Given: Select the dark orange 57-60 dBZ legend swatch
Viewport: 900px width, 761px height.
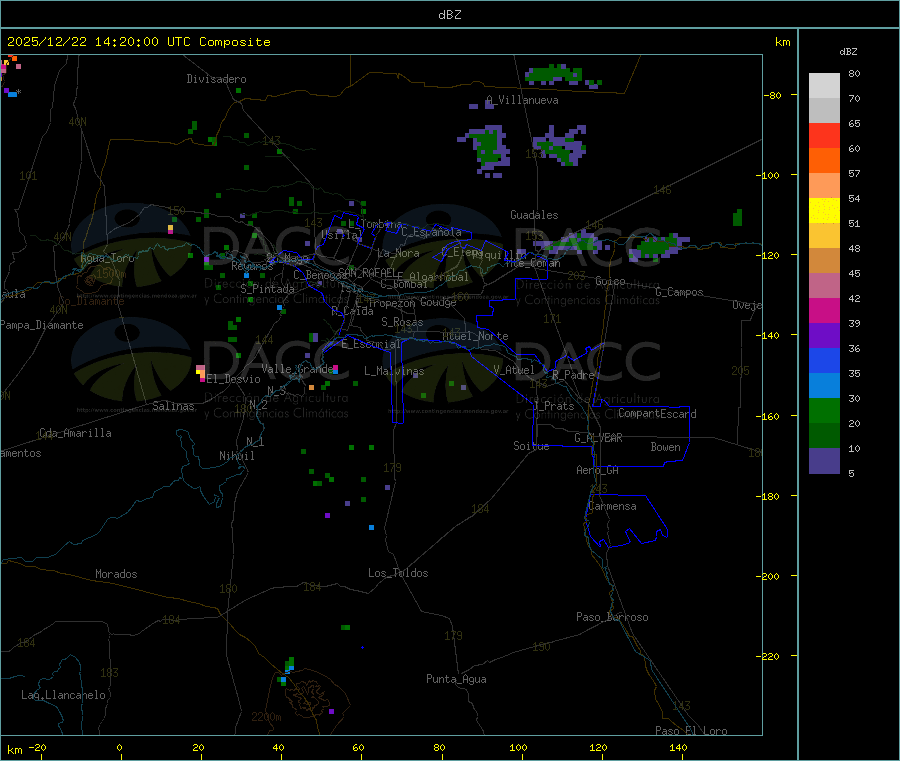Looking at the screenshot, I should coord(824,161).
